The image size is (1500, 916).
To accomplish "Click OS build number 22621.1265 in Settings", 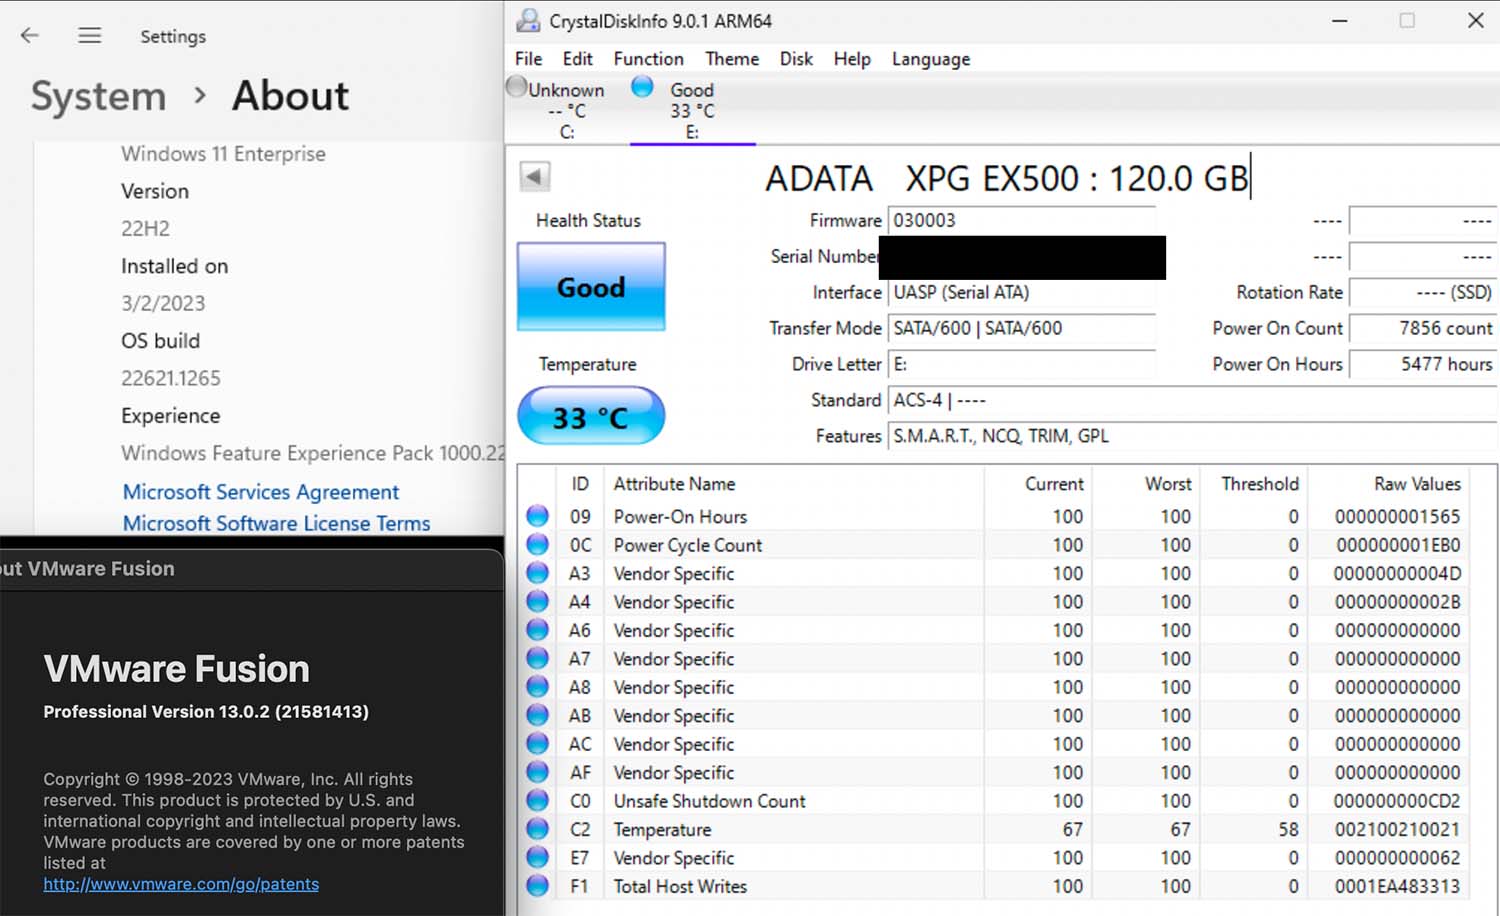I will coord(171,378).
